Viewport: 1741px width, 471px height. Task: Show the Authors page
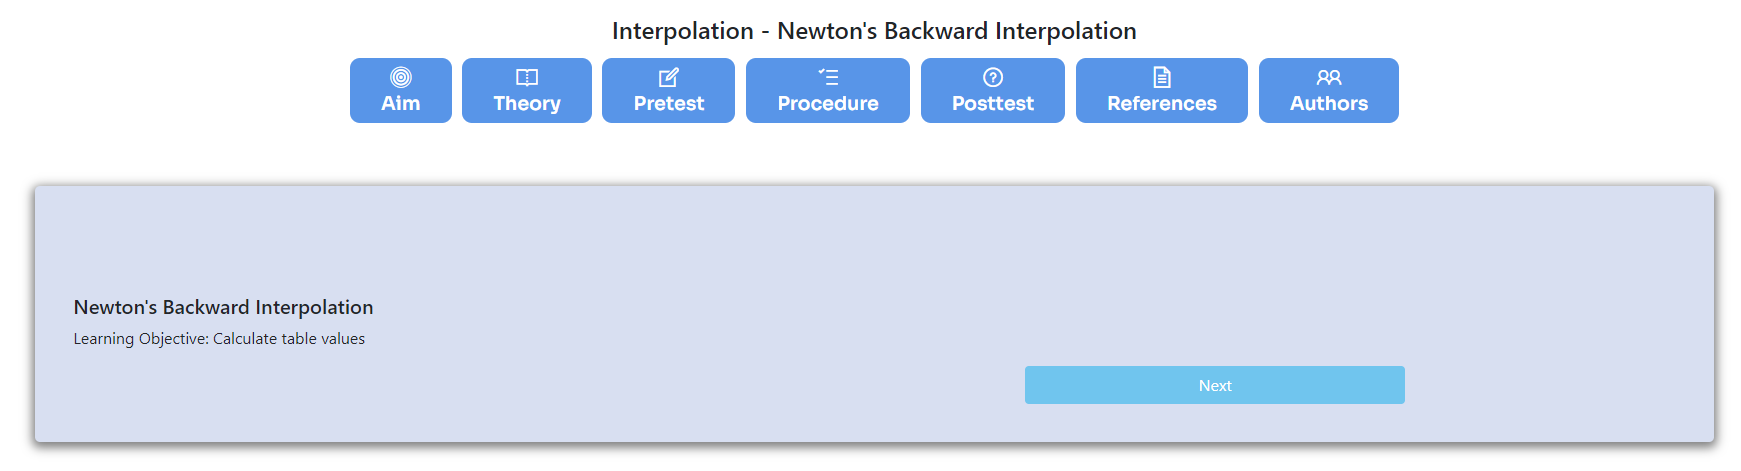pos(1329,90)
